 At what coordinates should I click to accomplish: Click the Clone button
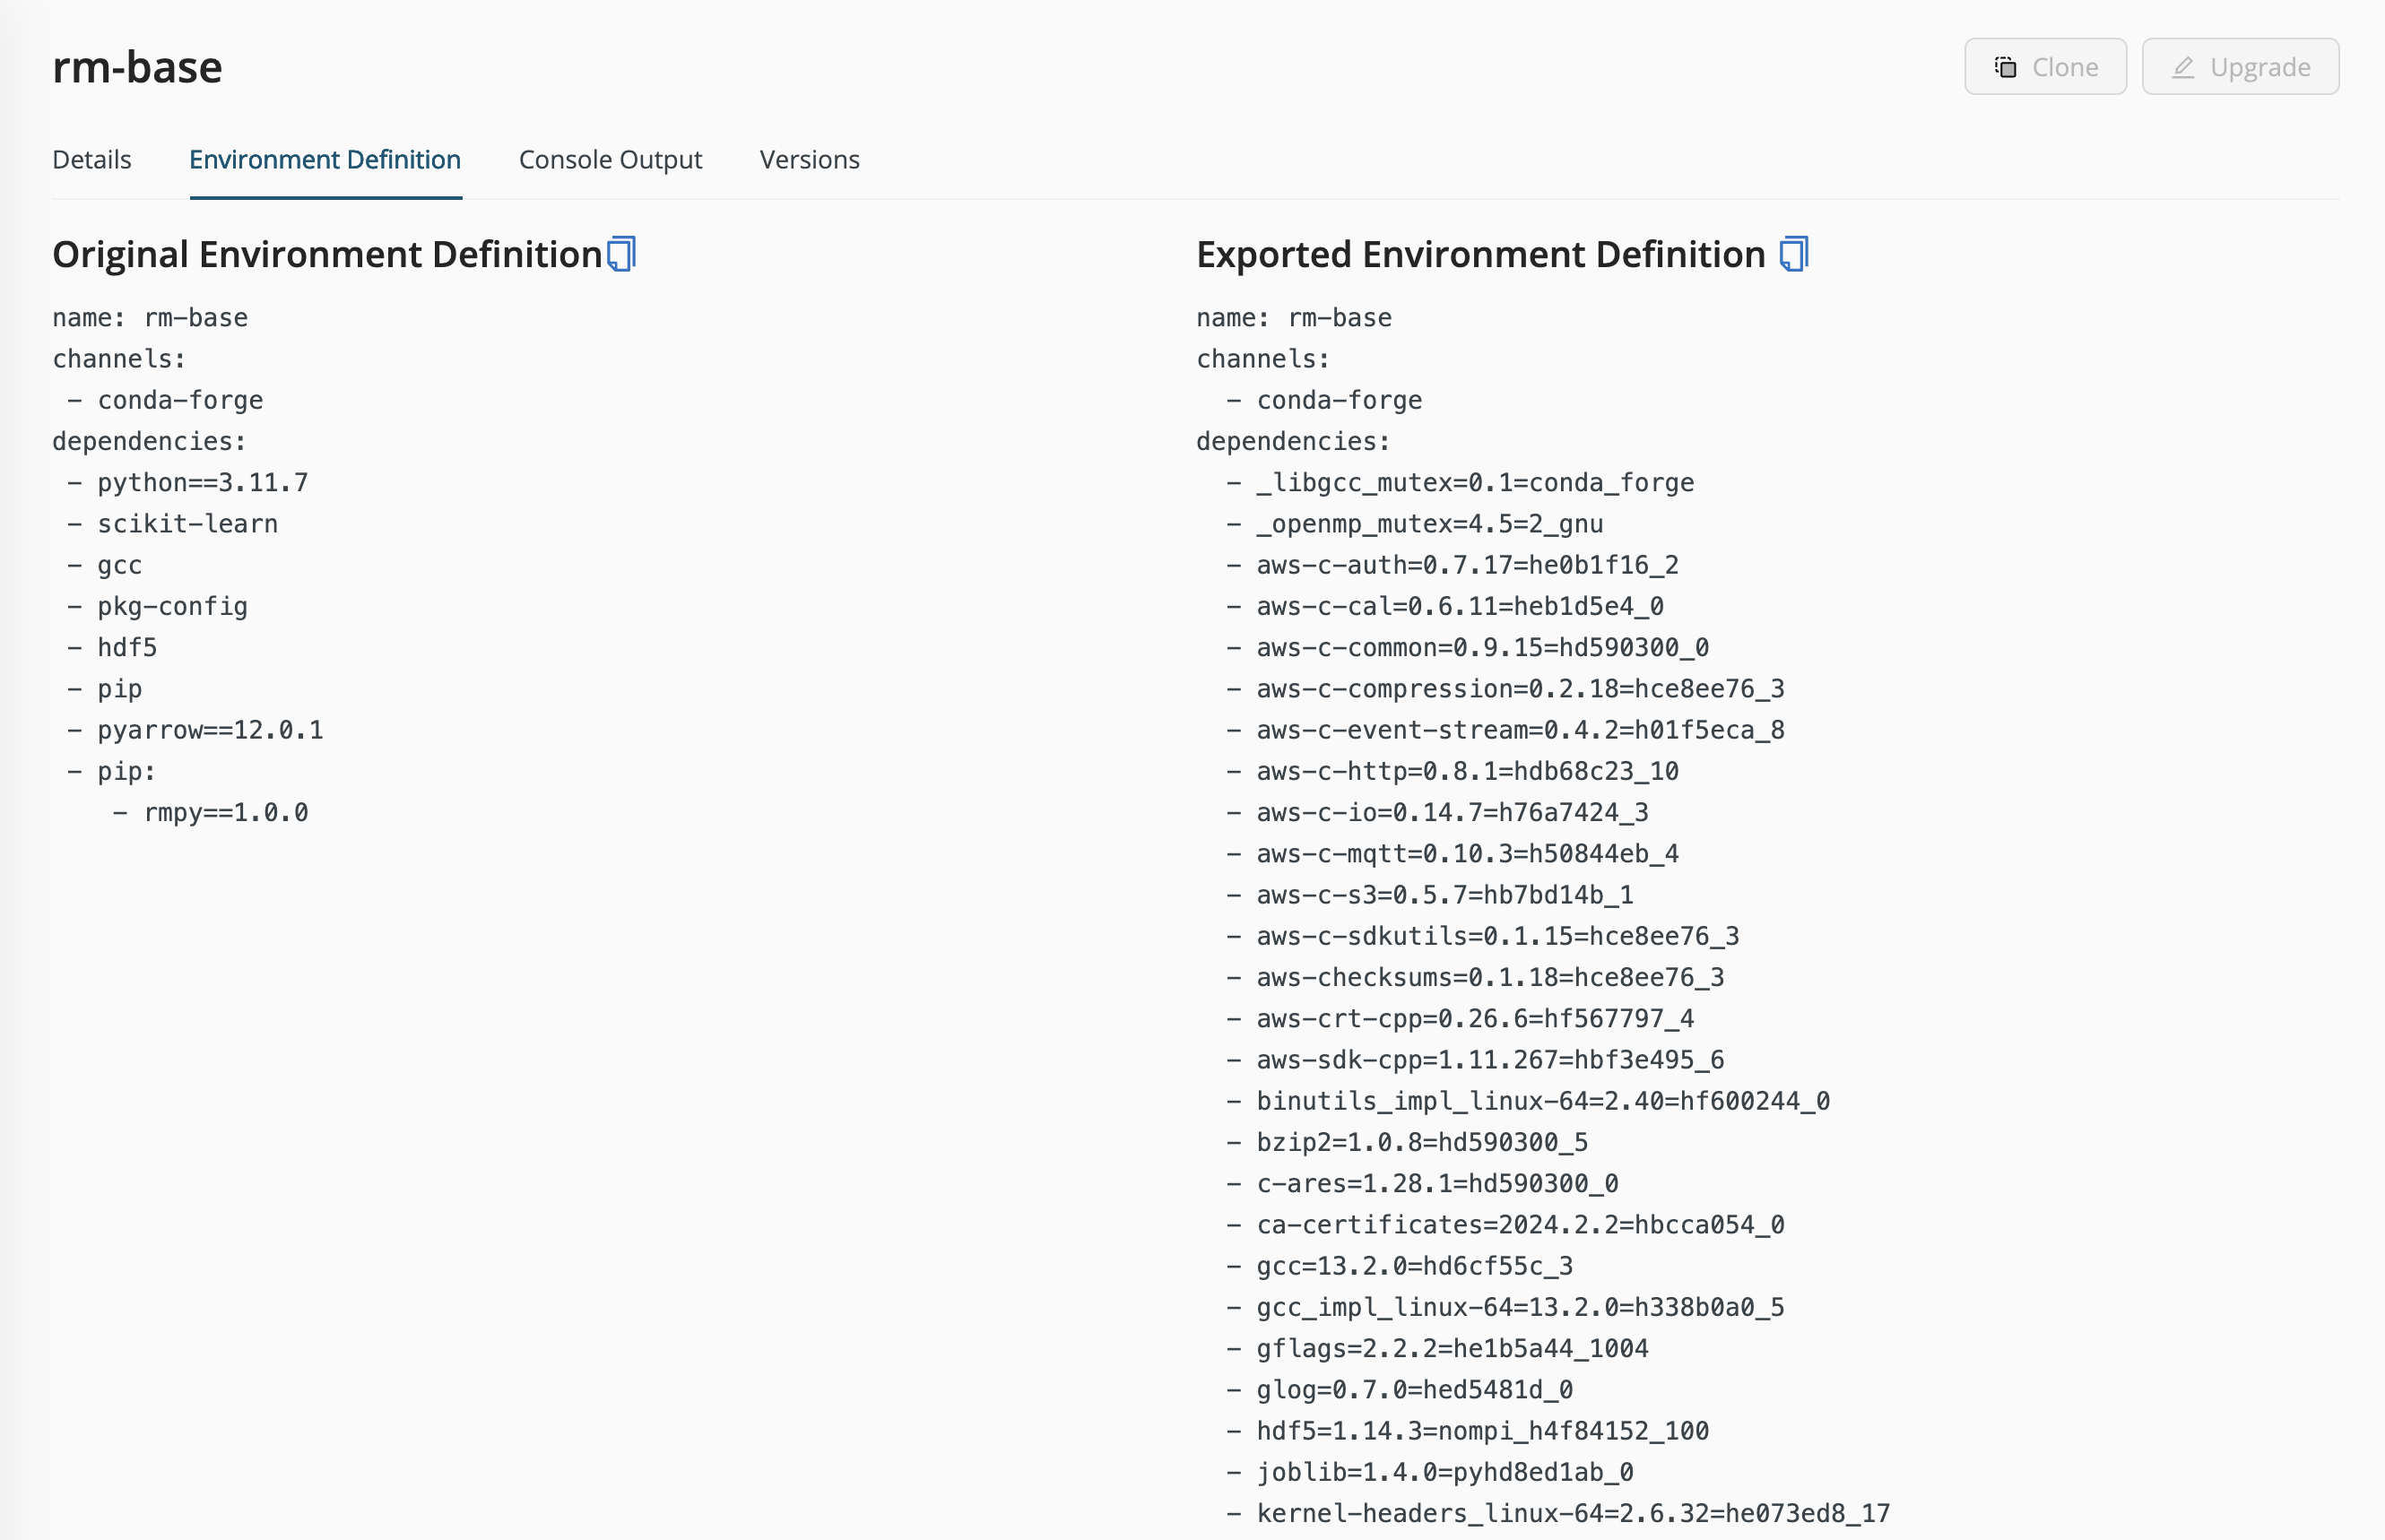click(x=2045, y=67)
